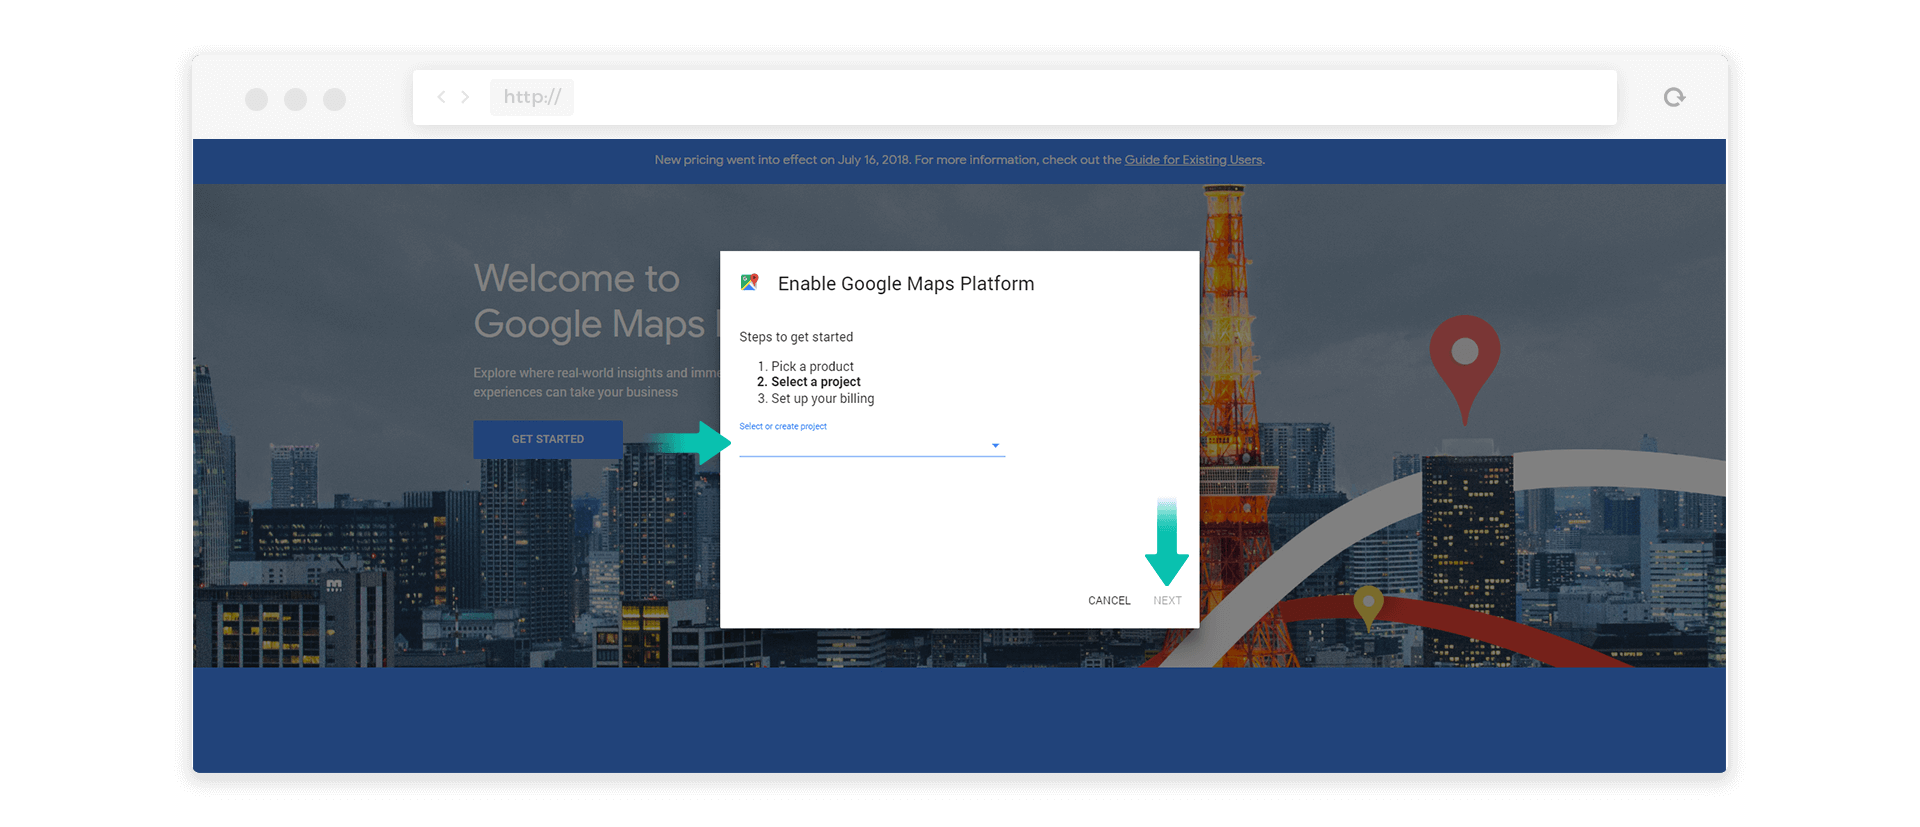Click the third gray window control dot

[335, 99]
